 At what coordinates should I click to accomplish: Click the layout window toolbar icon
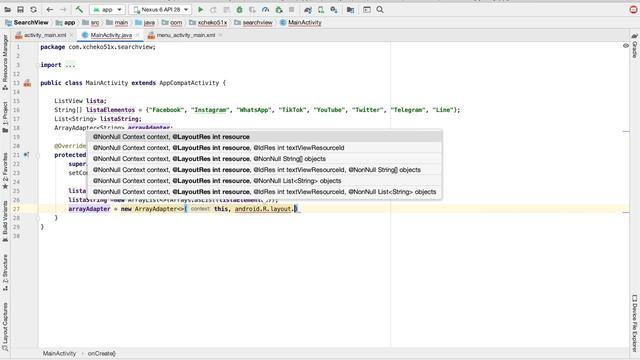tap(367, 9)
